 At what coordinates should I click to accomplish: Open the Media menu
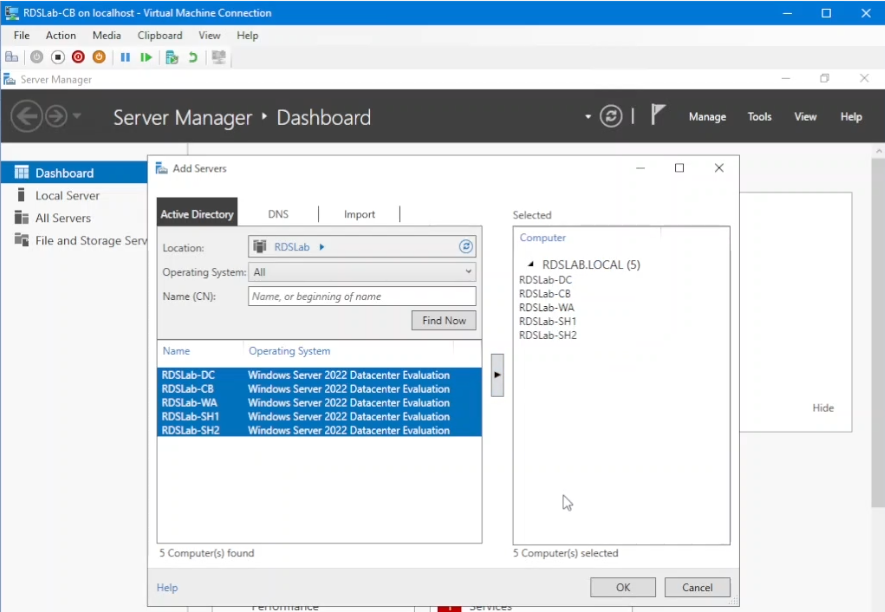(x=106, y=35)
